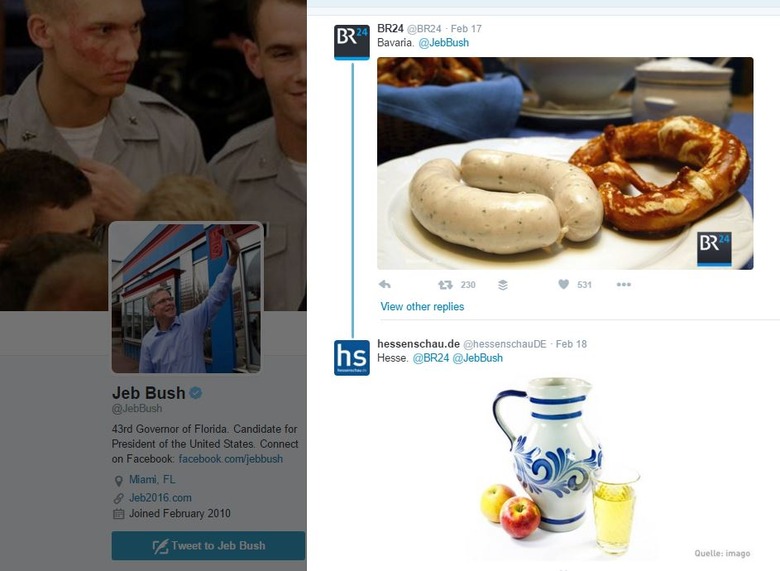This screenshot has width=780, height=571.
Task: Open the Jeb2016.com website link
Action: point(160,497)
